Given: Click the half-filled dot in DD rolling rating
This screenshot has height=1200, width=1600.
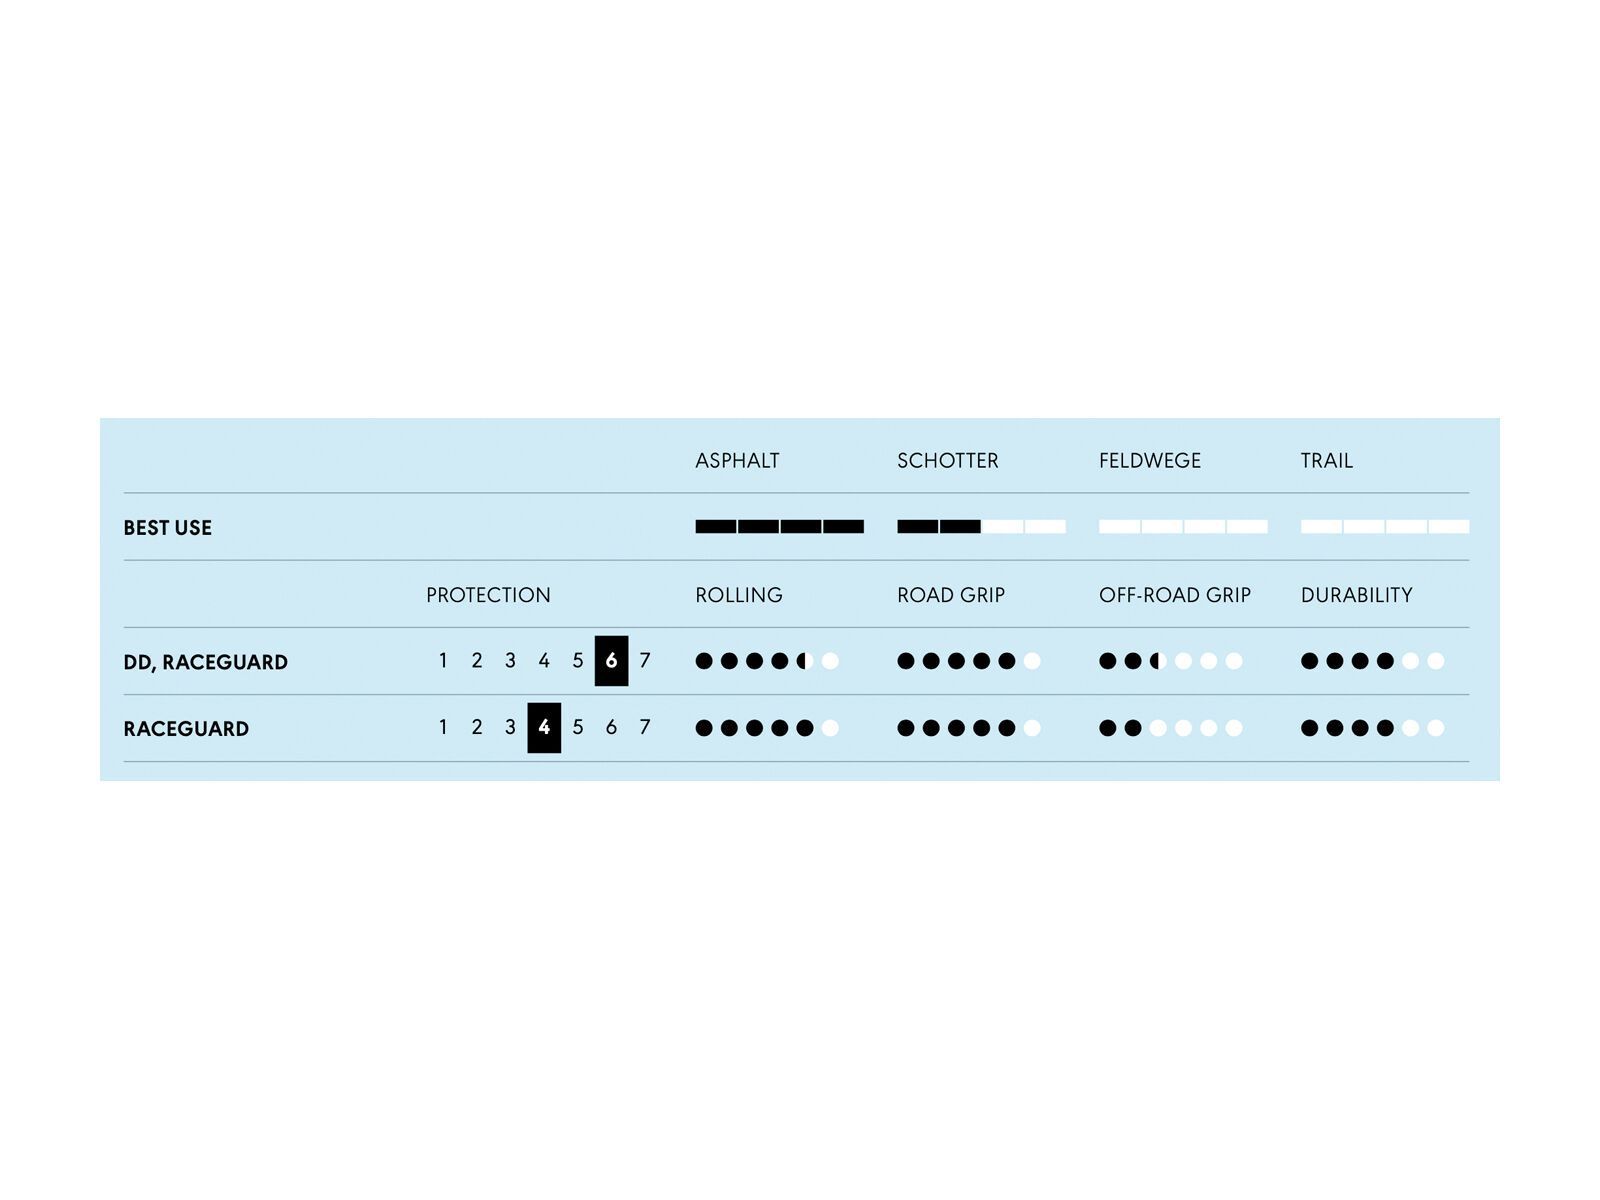Looking at the screenshot, I should coord(805,661).
